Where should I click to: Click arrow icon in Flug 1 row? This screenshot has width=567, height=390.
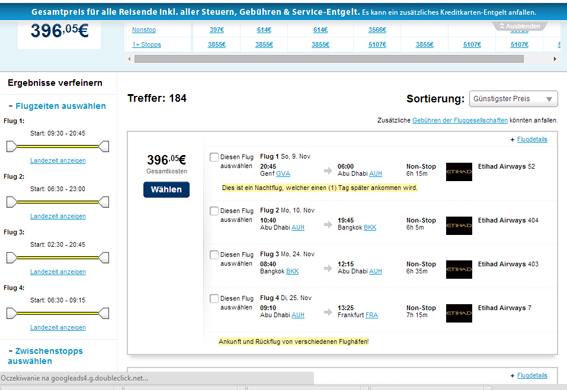click(x=328, y=171)
